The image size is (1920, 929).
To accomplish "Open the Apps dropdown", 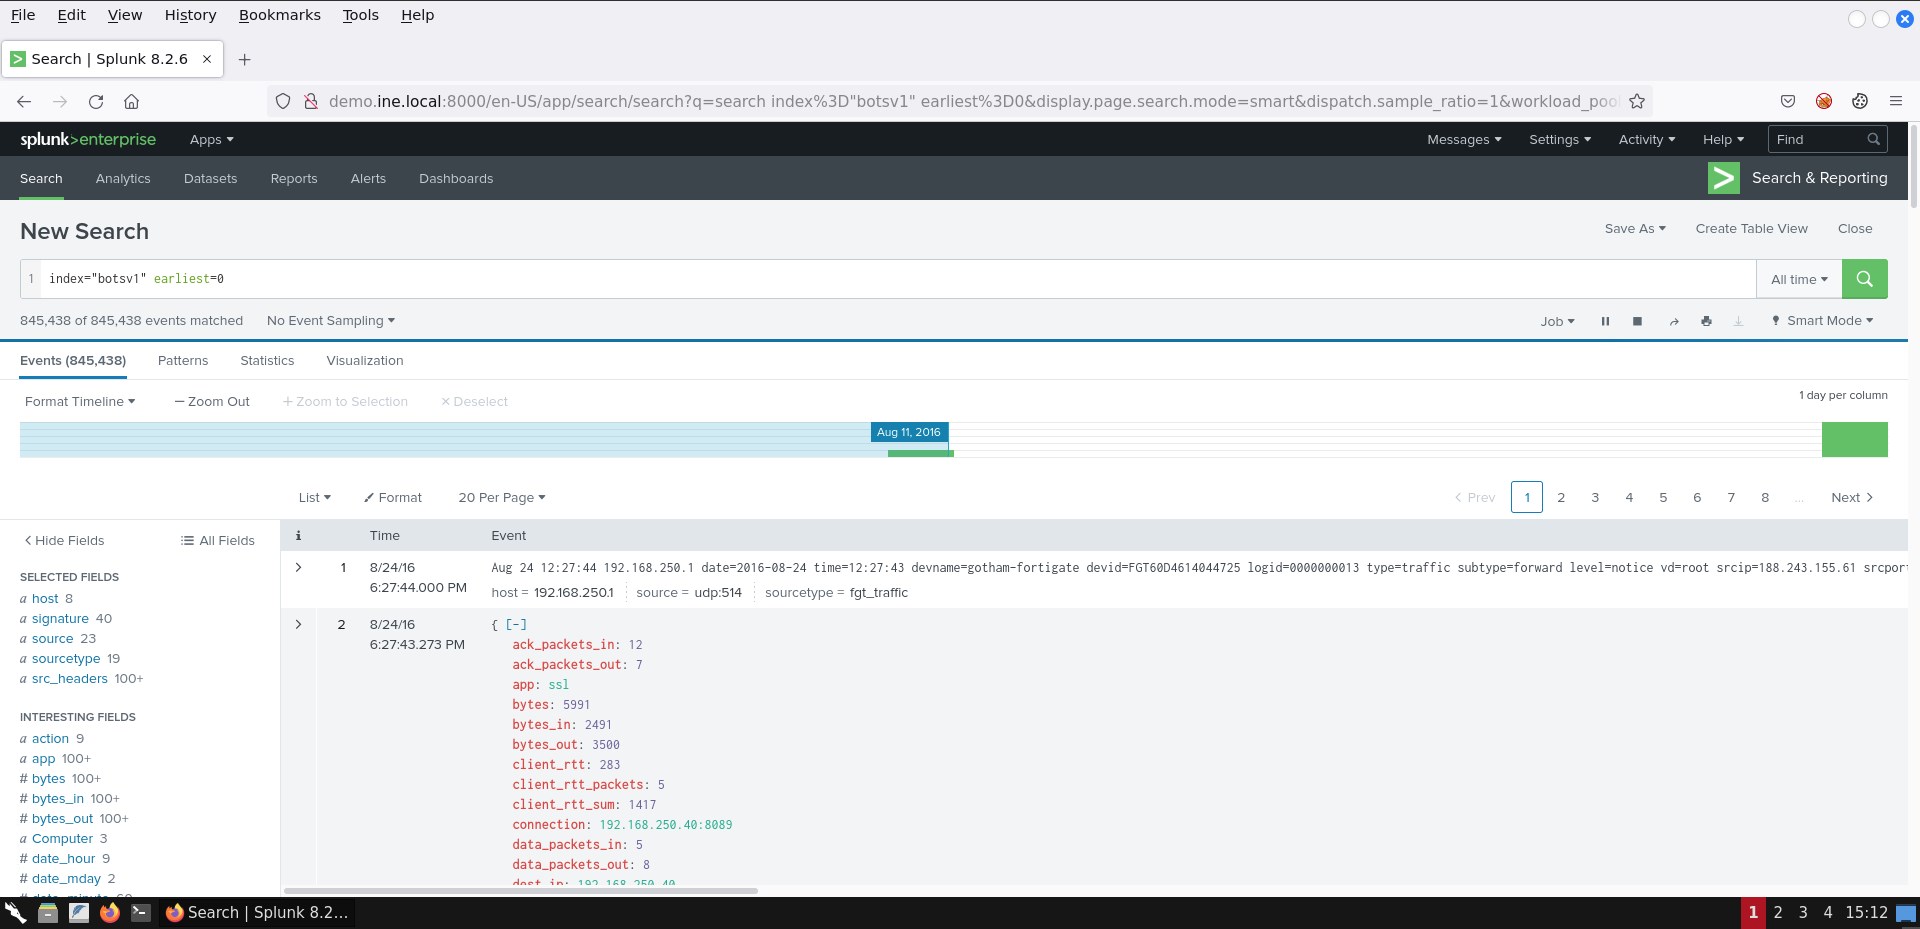I will [211, 139].
